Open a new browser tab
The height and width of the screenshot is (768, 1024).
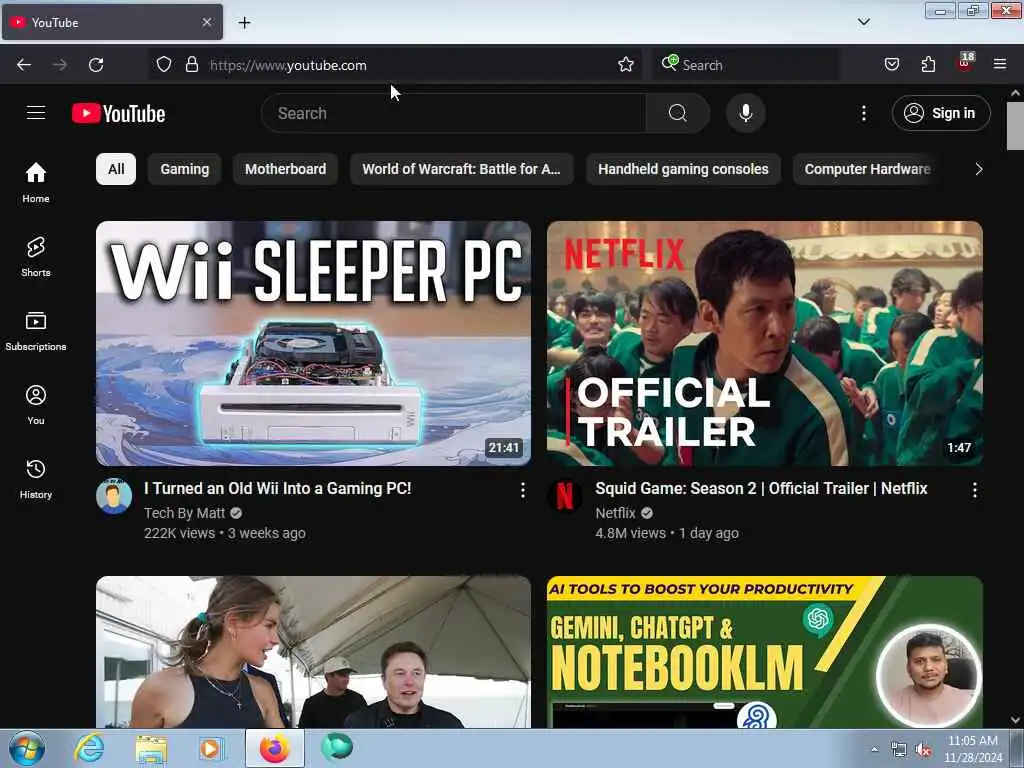244,23
